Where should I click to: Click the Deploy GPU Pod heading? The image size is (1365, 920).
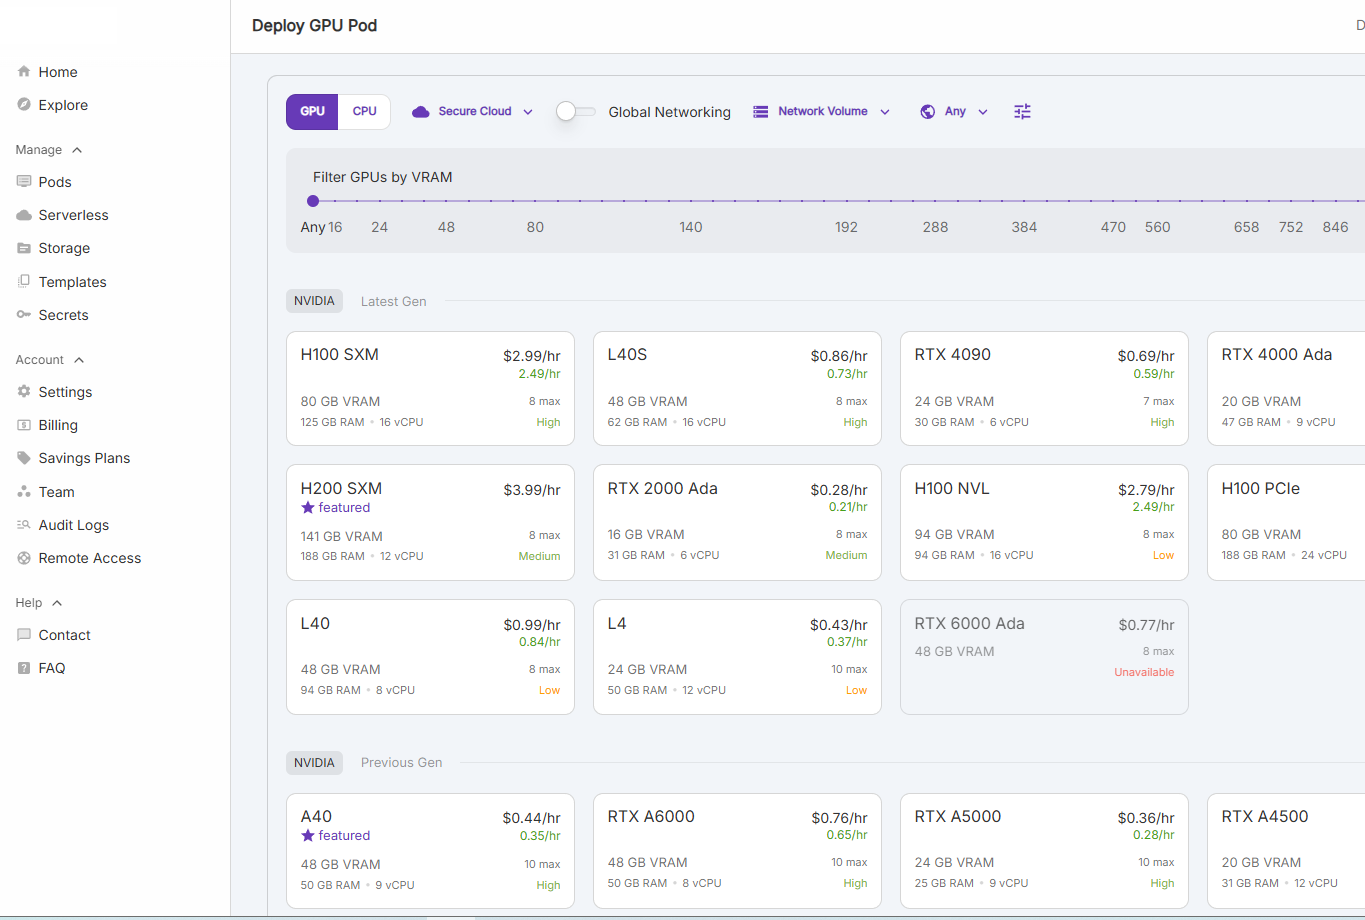coord(314,26)
